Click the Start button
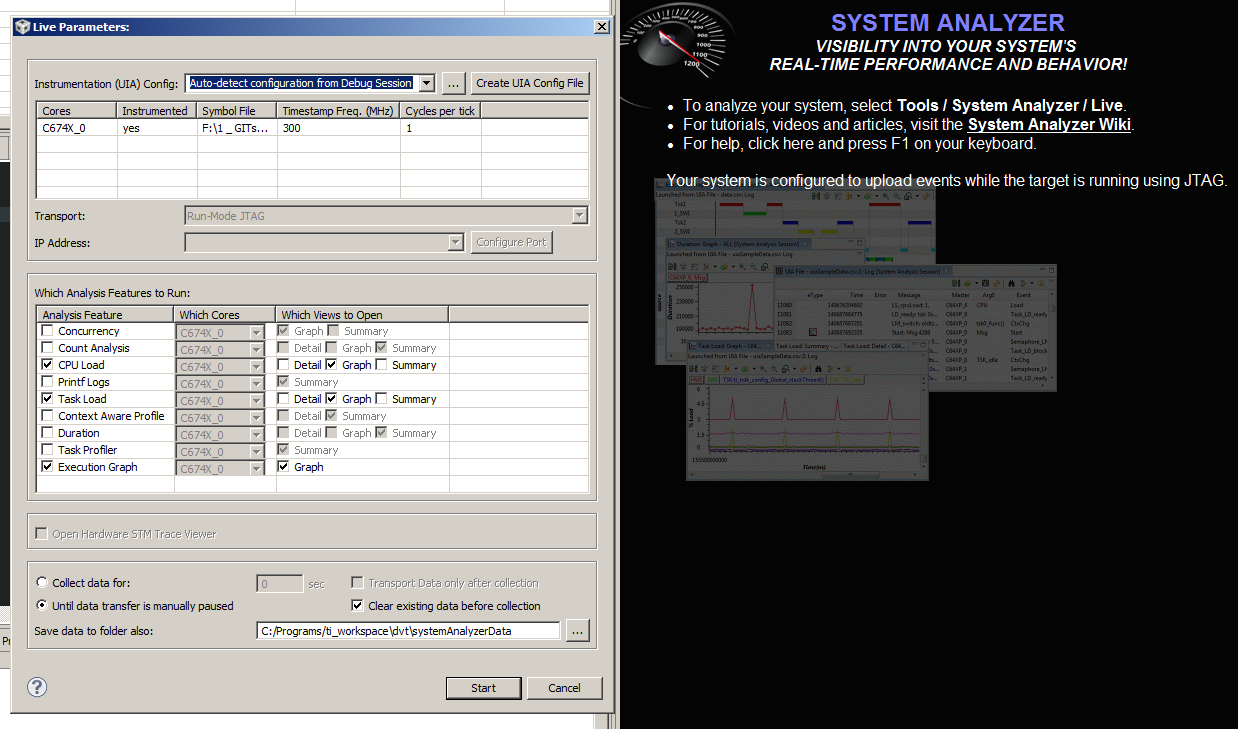This screenshot has width=1238, height=729. (x=483, y=688)
